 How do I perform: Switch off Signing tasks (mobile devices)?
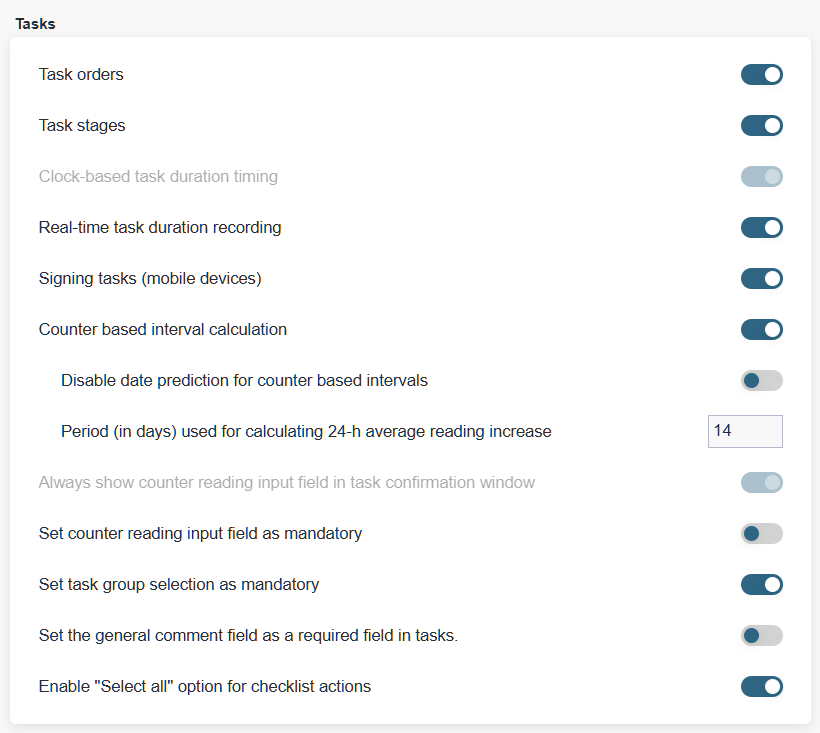(x=761, y=279)
